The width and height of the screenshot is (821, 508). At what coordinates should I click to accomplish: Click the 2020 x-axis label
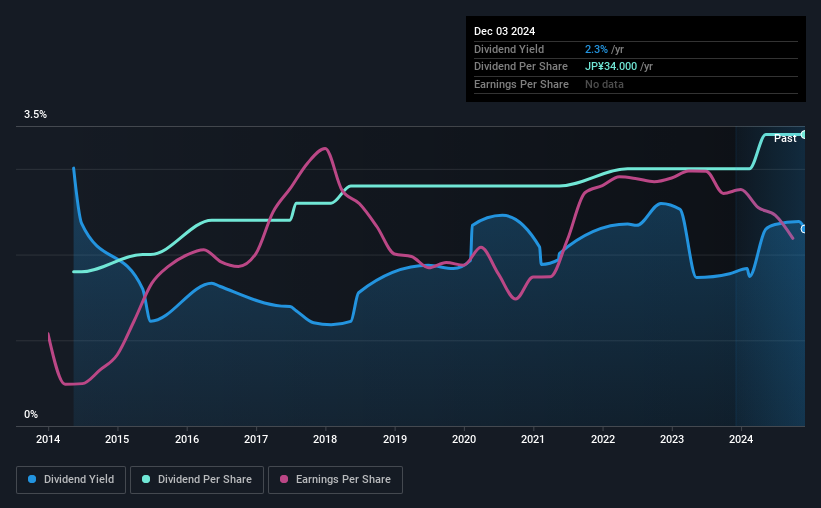pos(464,439)
